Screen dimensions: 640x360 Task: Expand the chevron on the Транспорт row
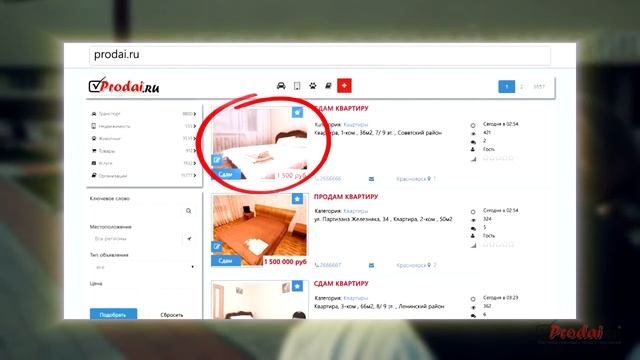[195, 114]
